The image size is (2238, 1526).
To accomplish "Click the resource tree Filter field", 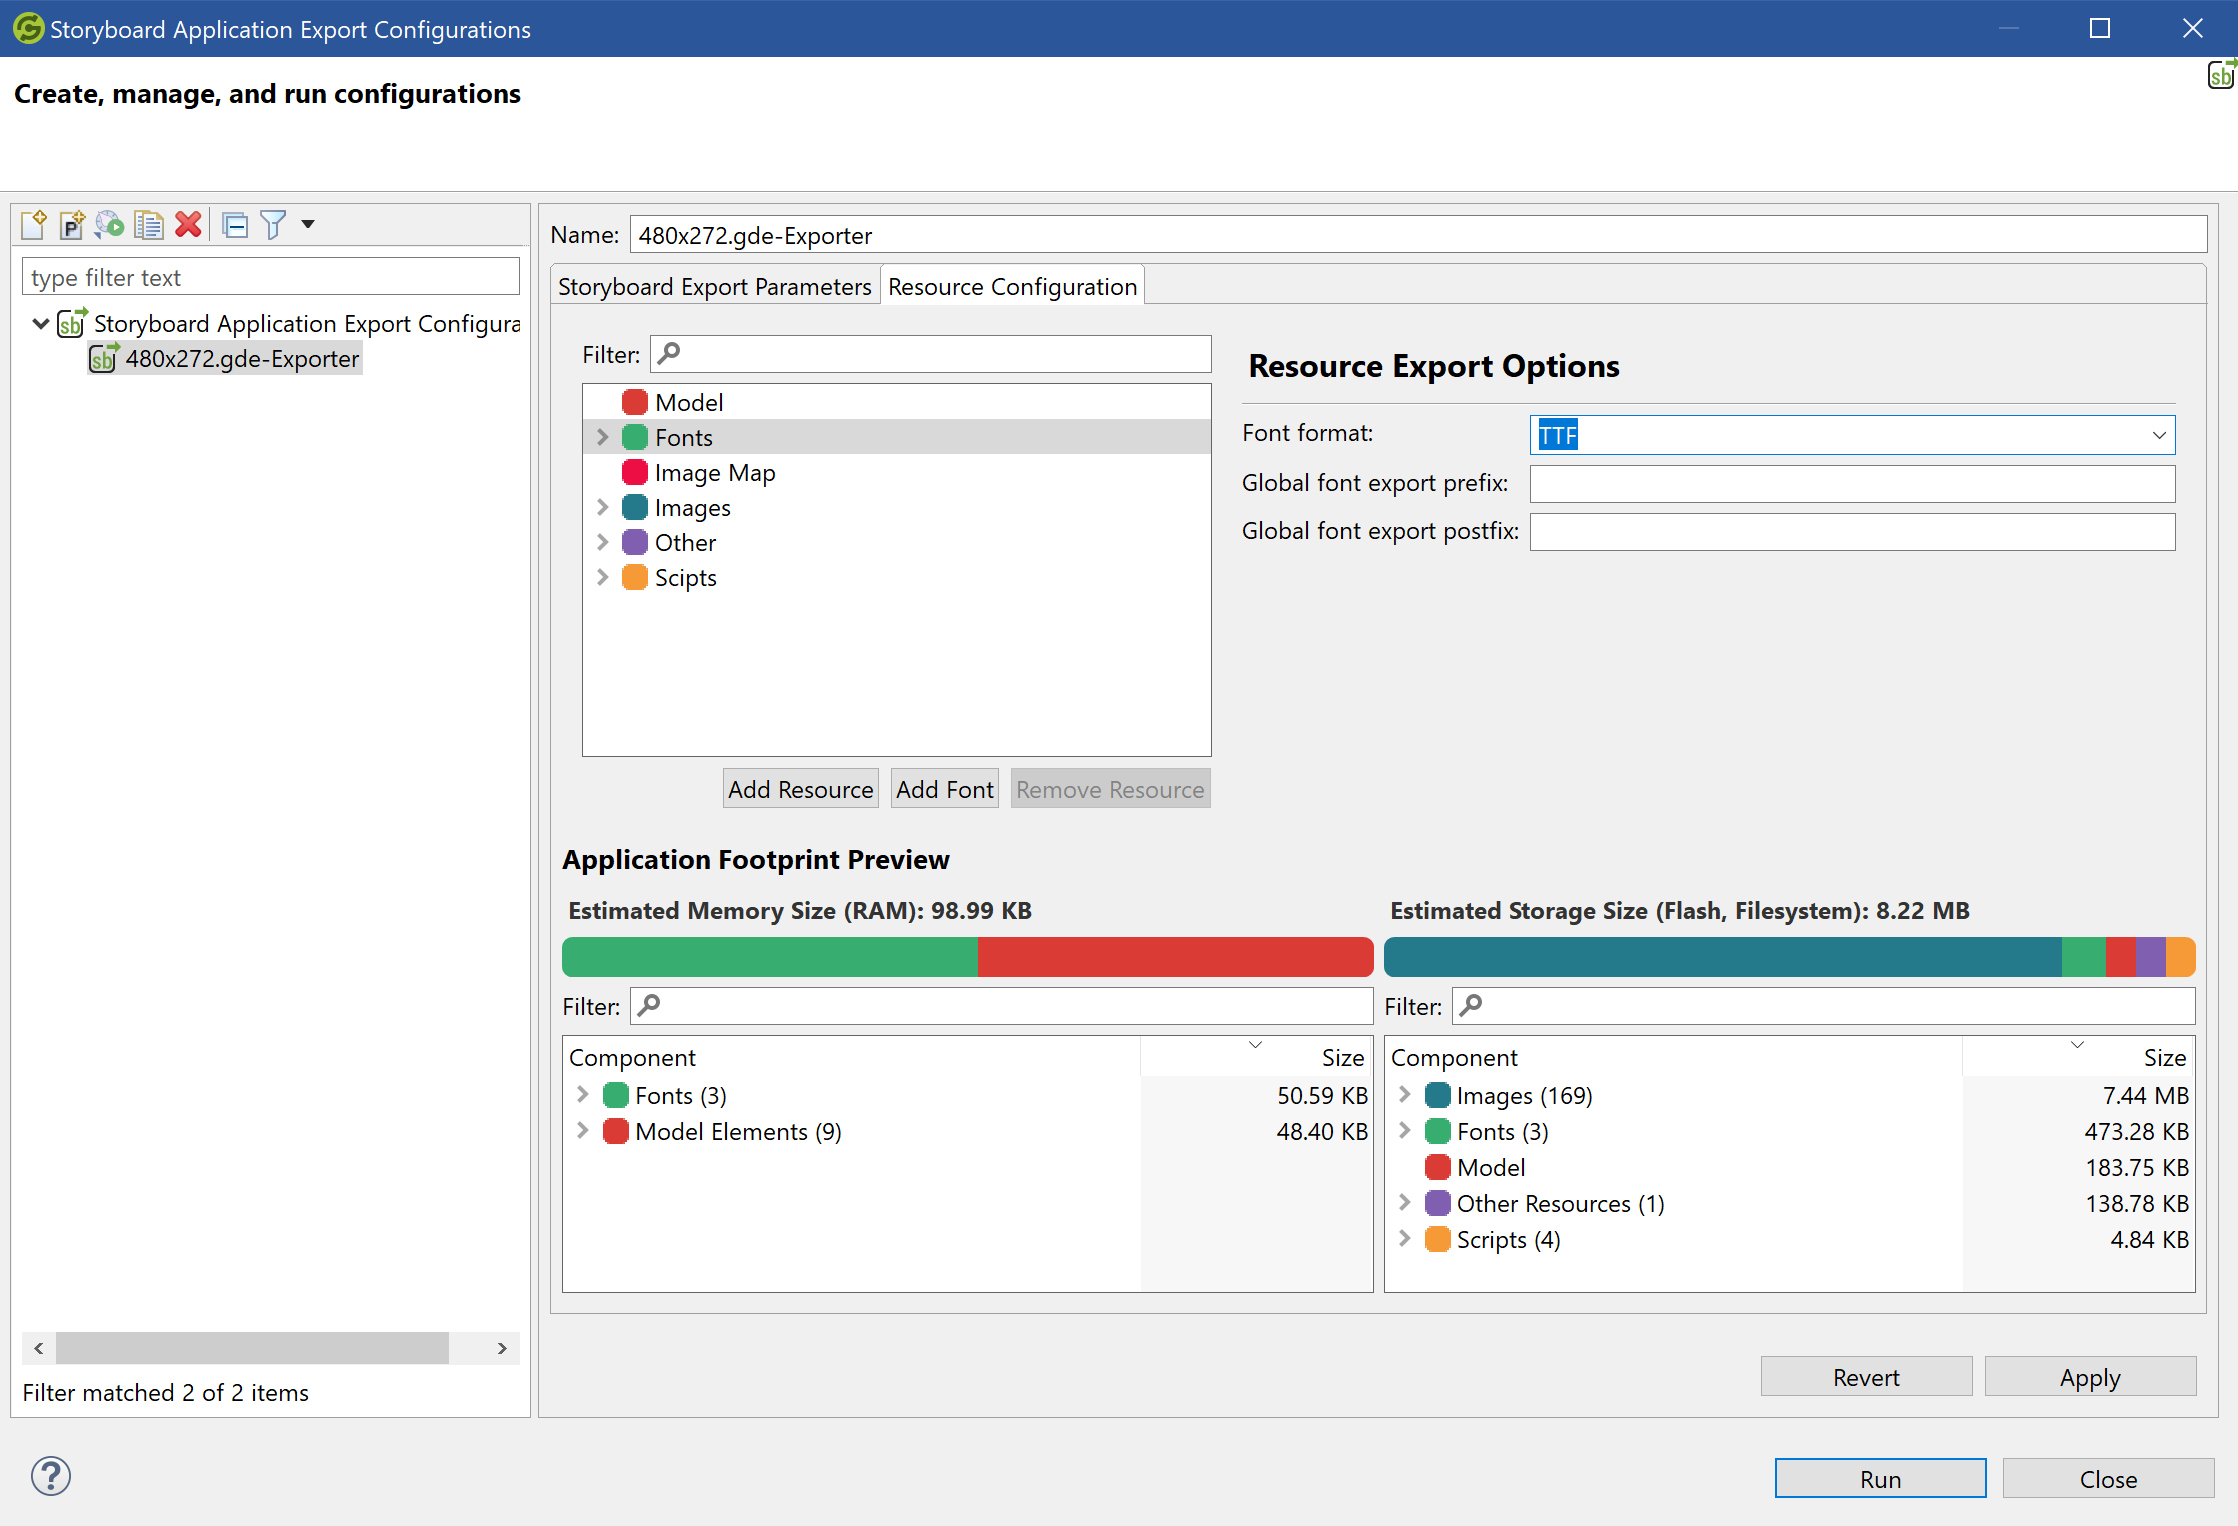I will 930,354.
